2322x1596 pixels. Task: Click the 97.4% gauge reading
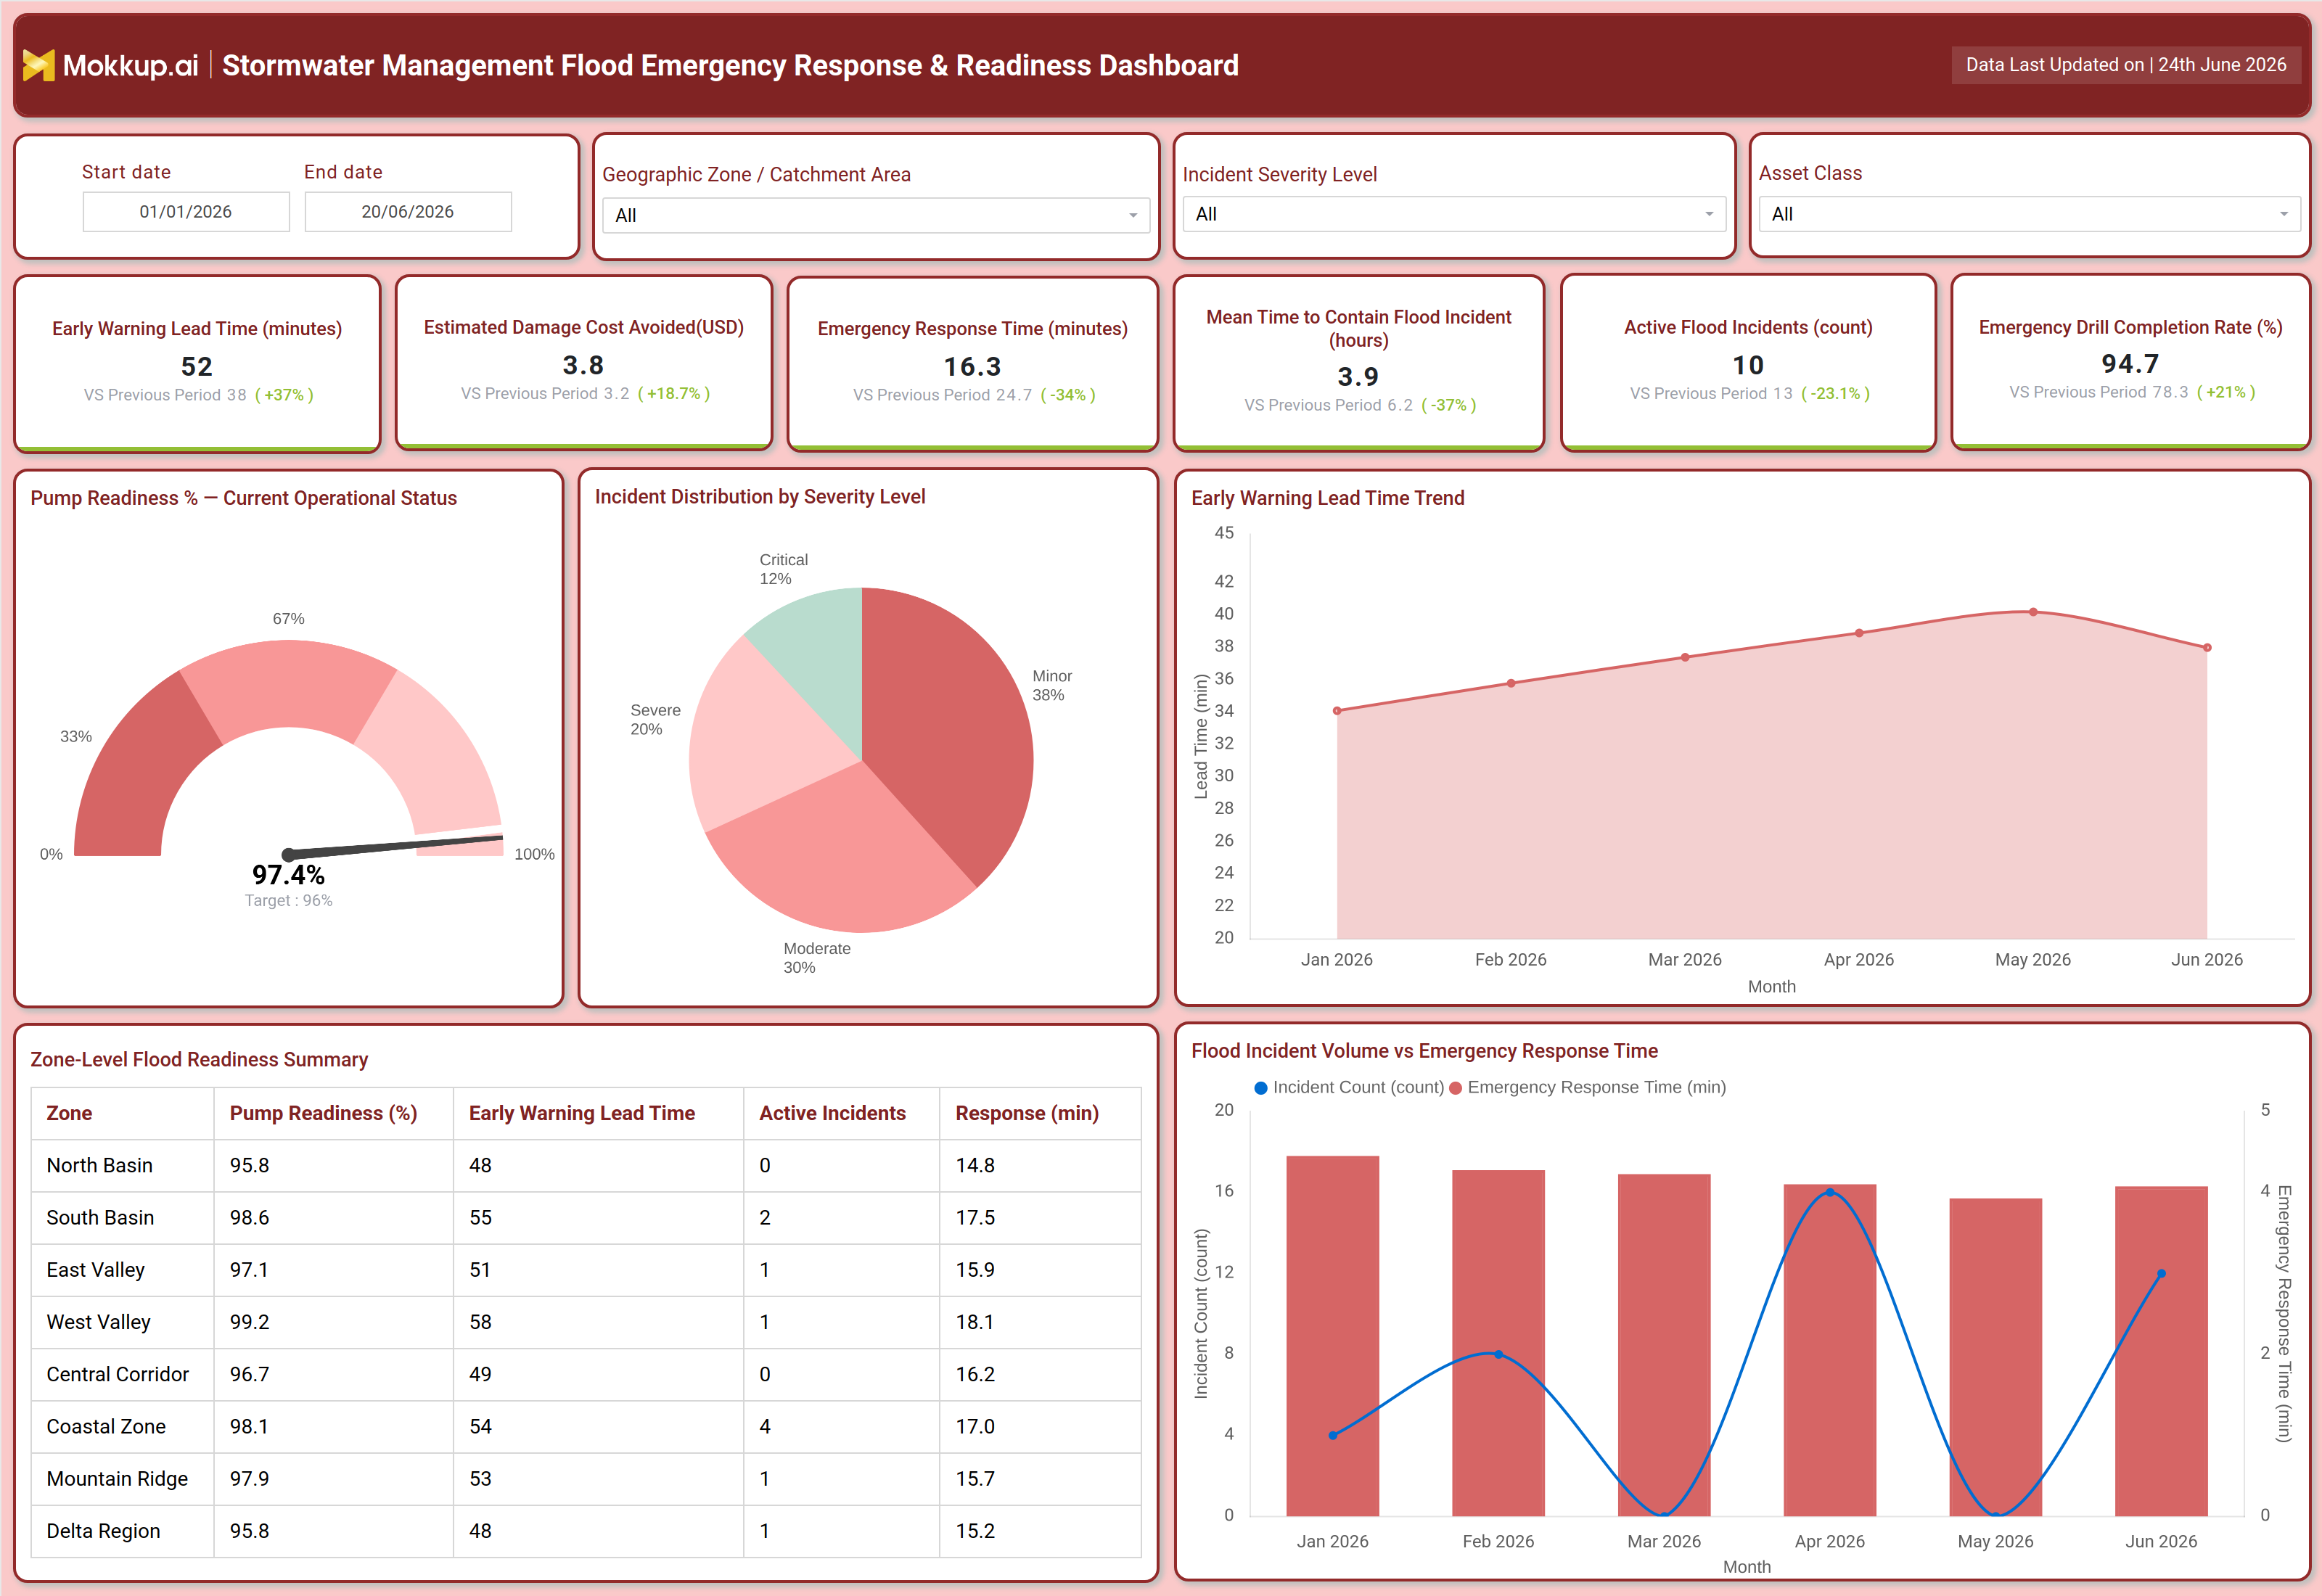(x=288, y=875)
